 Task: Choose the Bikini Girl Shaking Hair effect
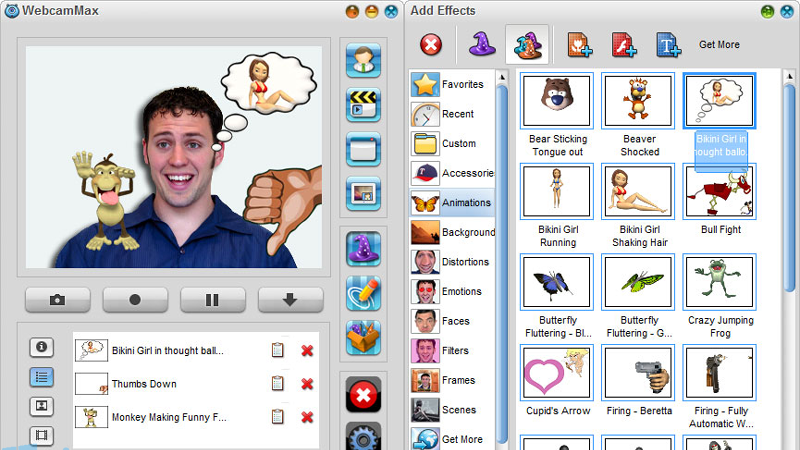(x=638, y=191)
